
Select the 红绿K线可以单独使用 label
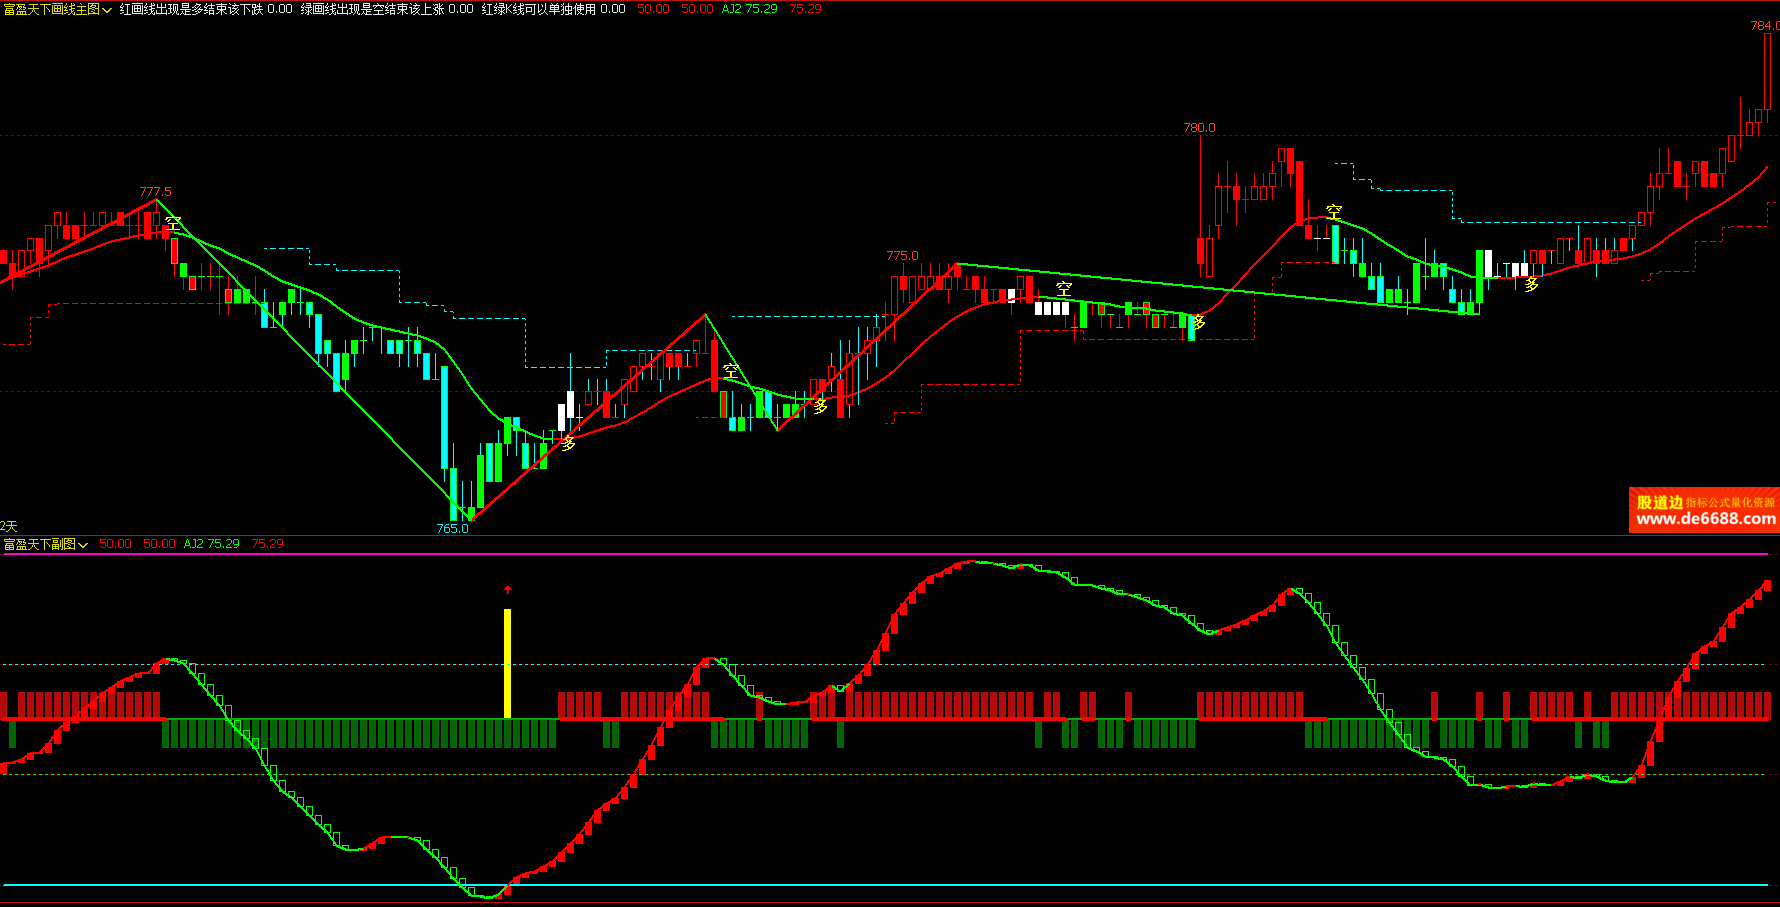click(538, 9)
